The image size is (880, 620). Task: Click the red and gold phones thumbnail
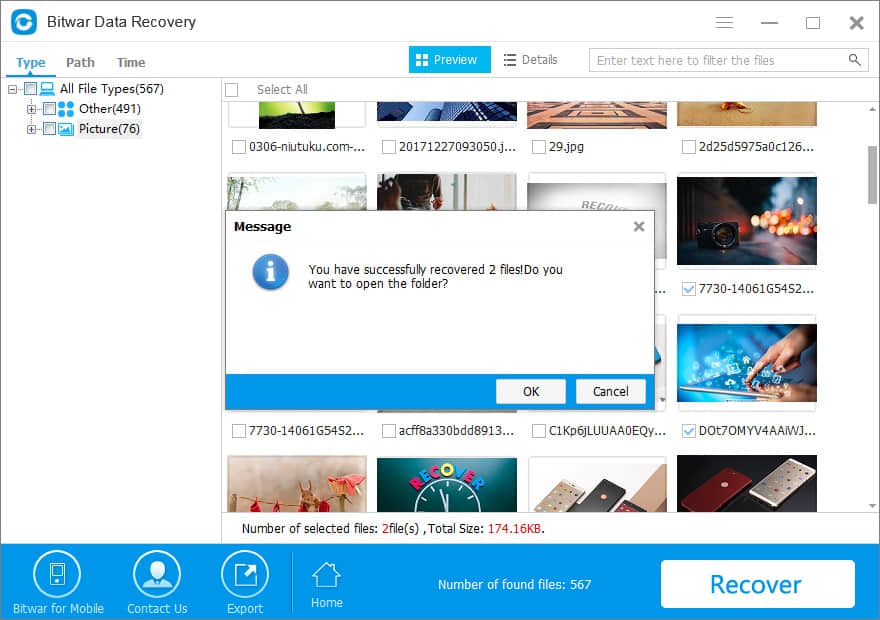tap(746, 484)
